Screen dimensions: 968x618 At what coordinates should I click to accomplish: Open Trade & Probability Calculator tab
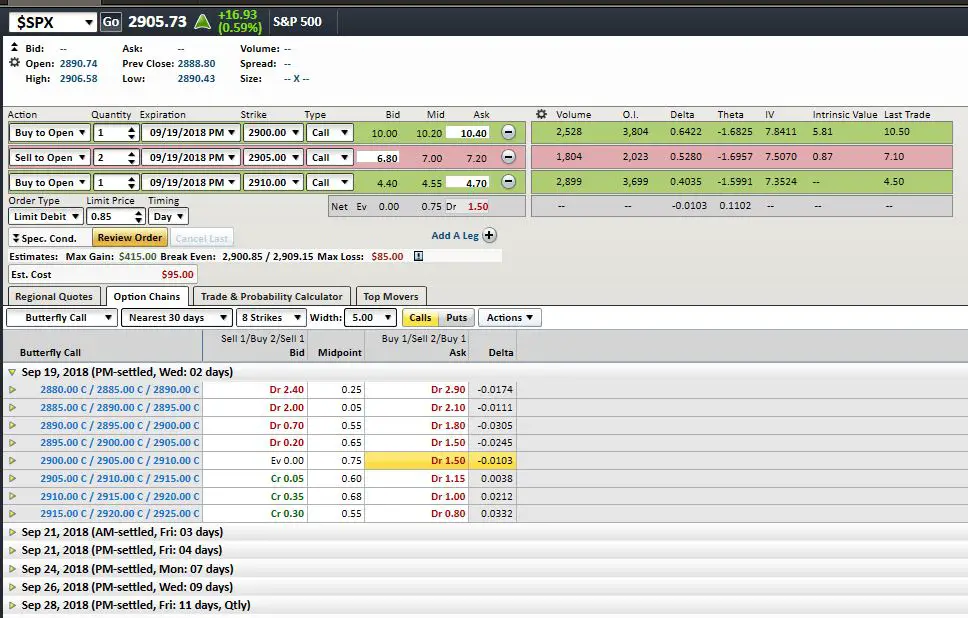click(272, 296)
